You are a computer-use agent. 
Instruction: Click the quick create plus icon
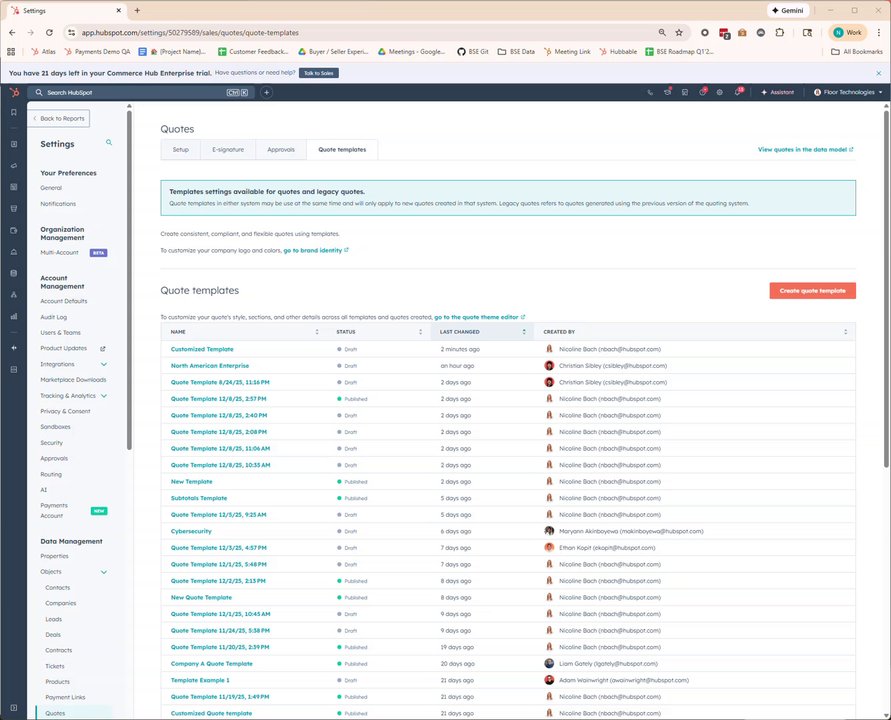(x=267, y=92)
